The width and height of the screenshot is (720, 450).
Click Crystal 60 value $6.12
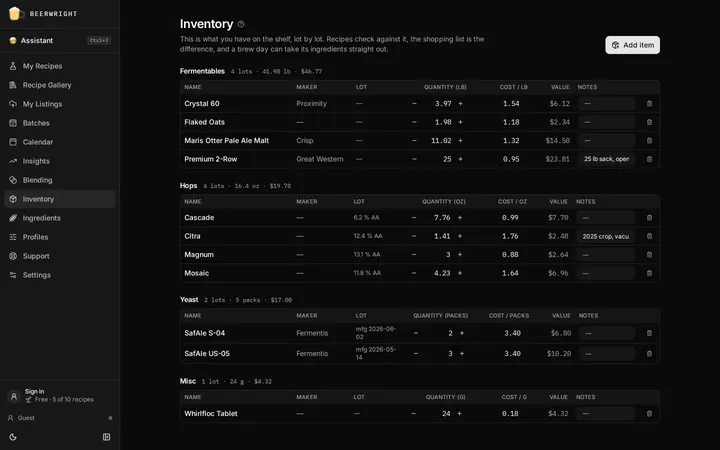pos(560,104)
